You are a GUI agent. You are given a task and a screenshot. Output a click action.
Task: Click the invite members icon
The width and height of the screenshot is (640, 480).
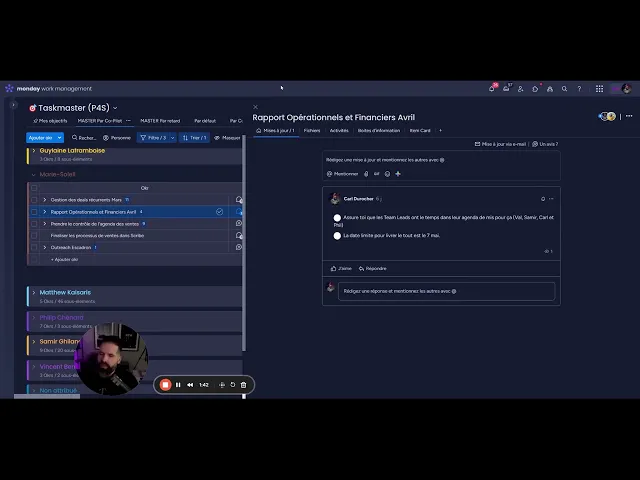[520, 89]
